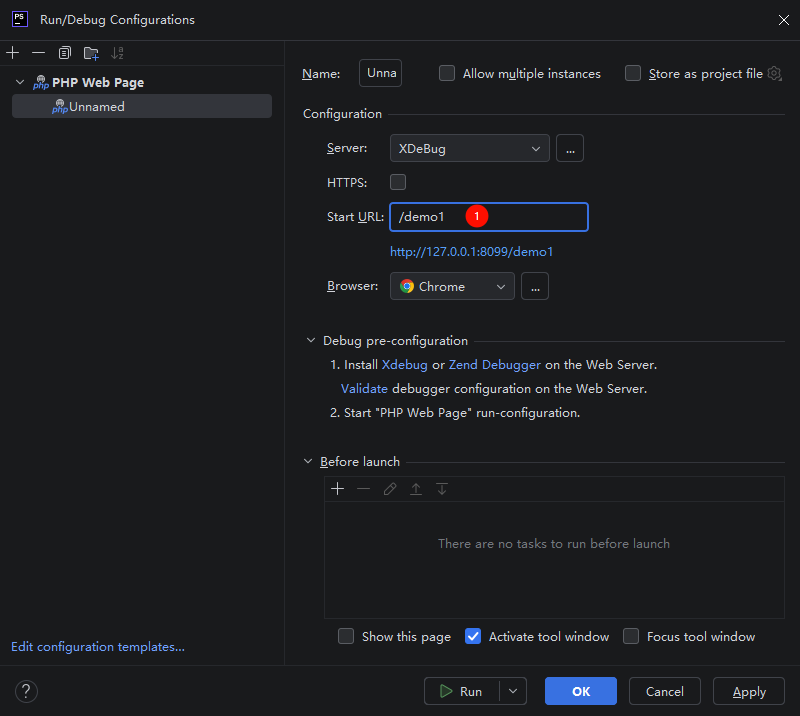Click the blue OK button
This screenshot has height=716, width=800.
(581, 691)
